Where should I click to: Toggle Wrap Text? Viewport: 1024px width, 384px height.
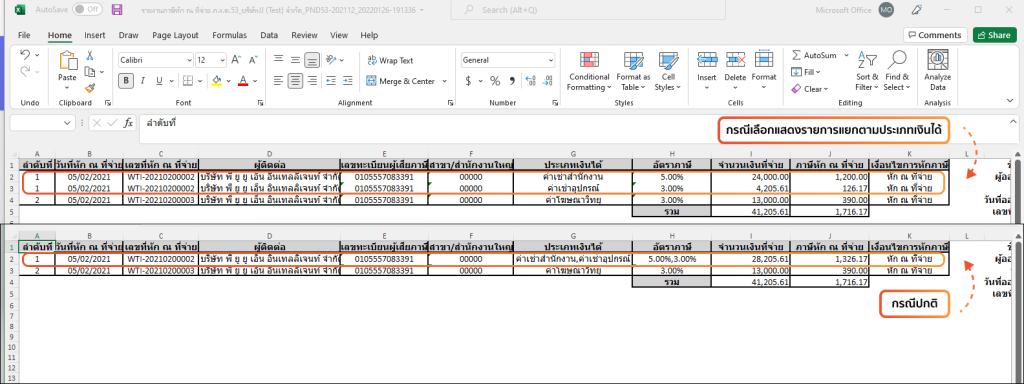click(x=391, y=60)
